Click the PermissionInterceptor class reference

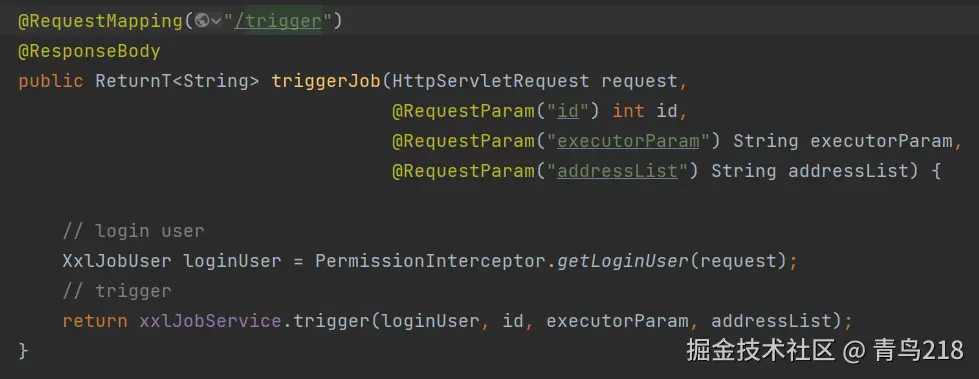tap(432, 261)
